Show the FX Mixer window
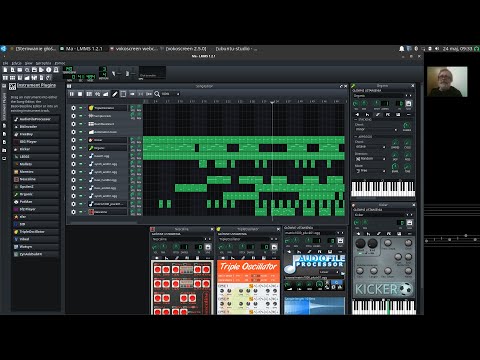Screen dimensions: 480x360 (x=34, y=78)
